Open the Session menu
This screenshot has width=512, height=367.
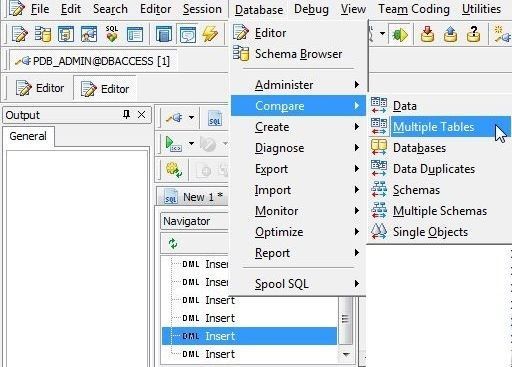click(x=202, y=9)
